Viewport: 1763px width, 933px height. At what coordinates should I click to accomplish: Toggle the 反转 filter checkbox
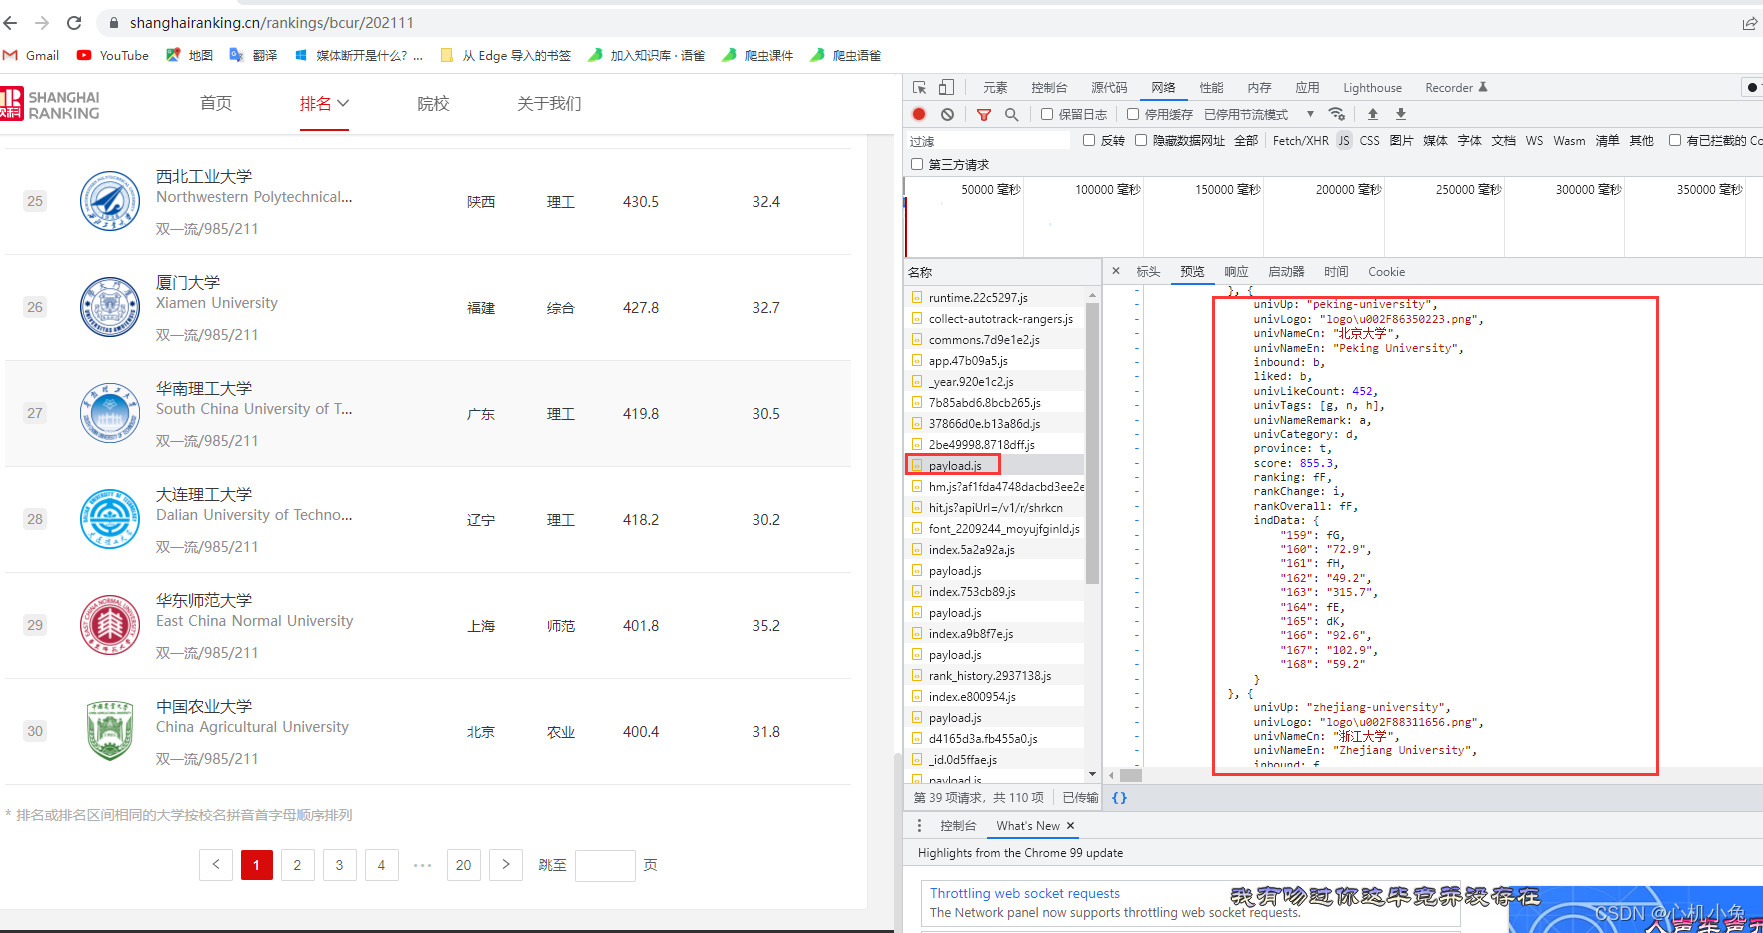(1089, 140)
